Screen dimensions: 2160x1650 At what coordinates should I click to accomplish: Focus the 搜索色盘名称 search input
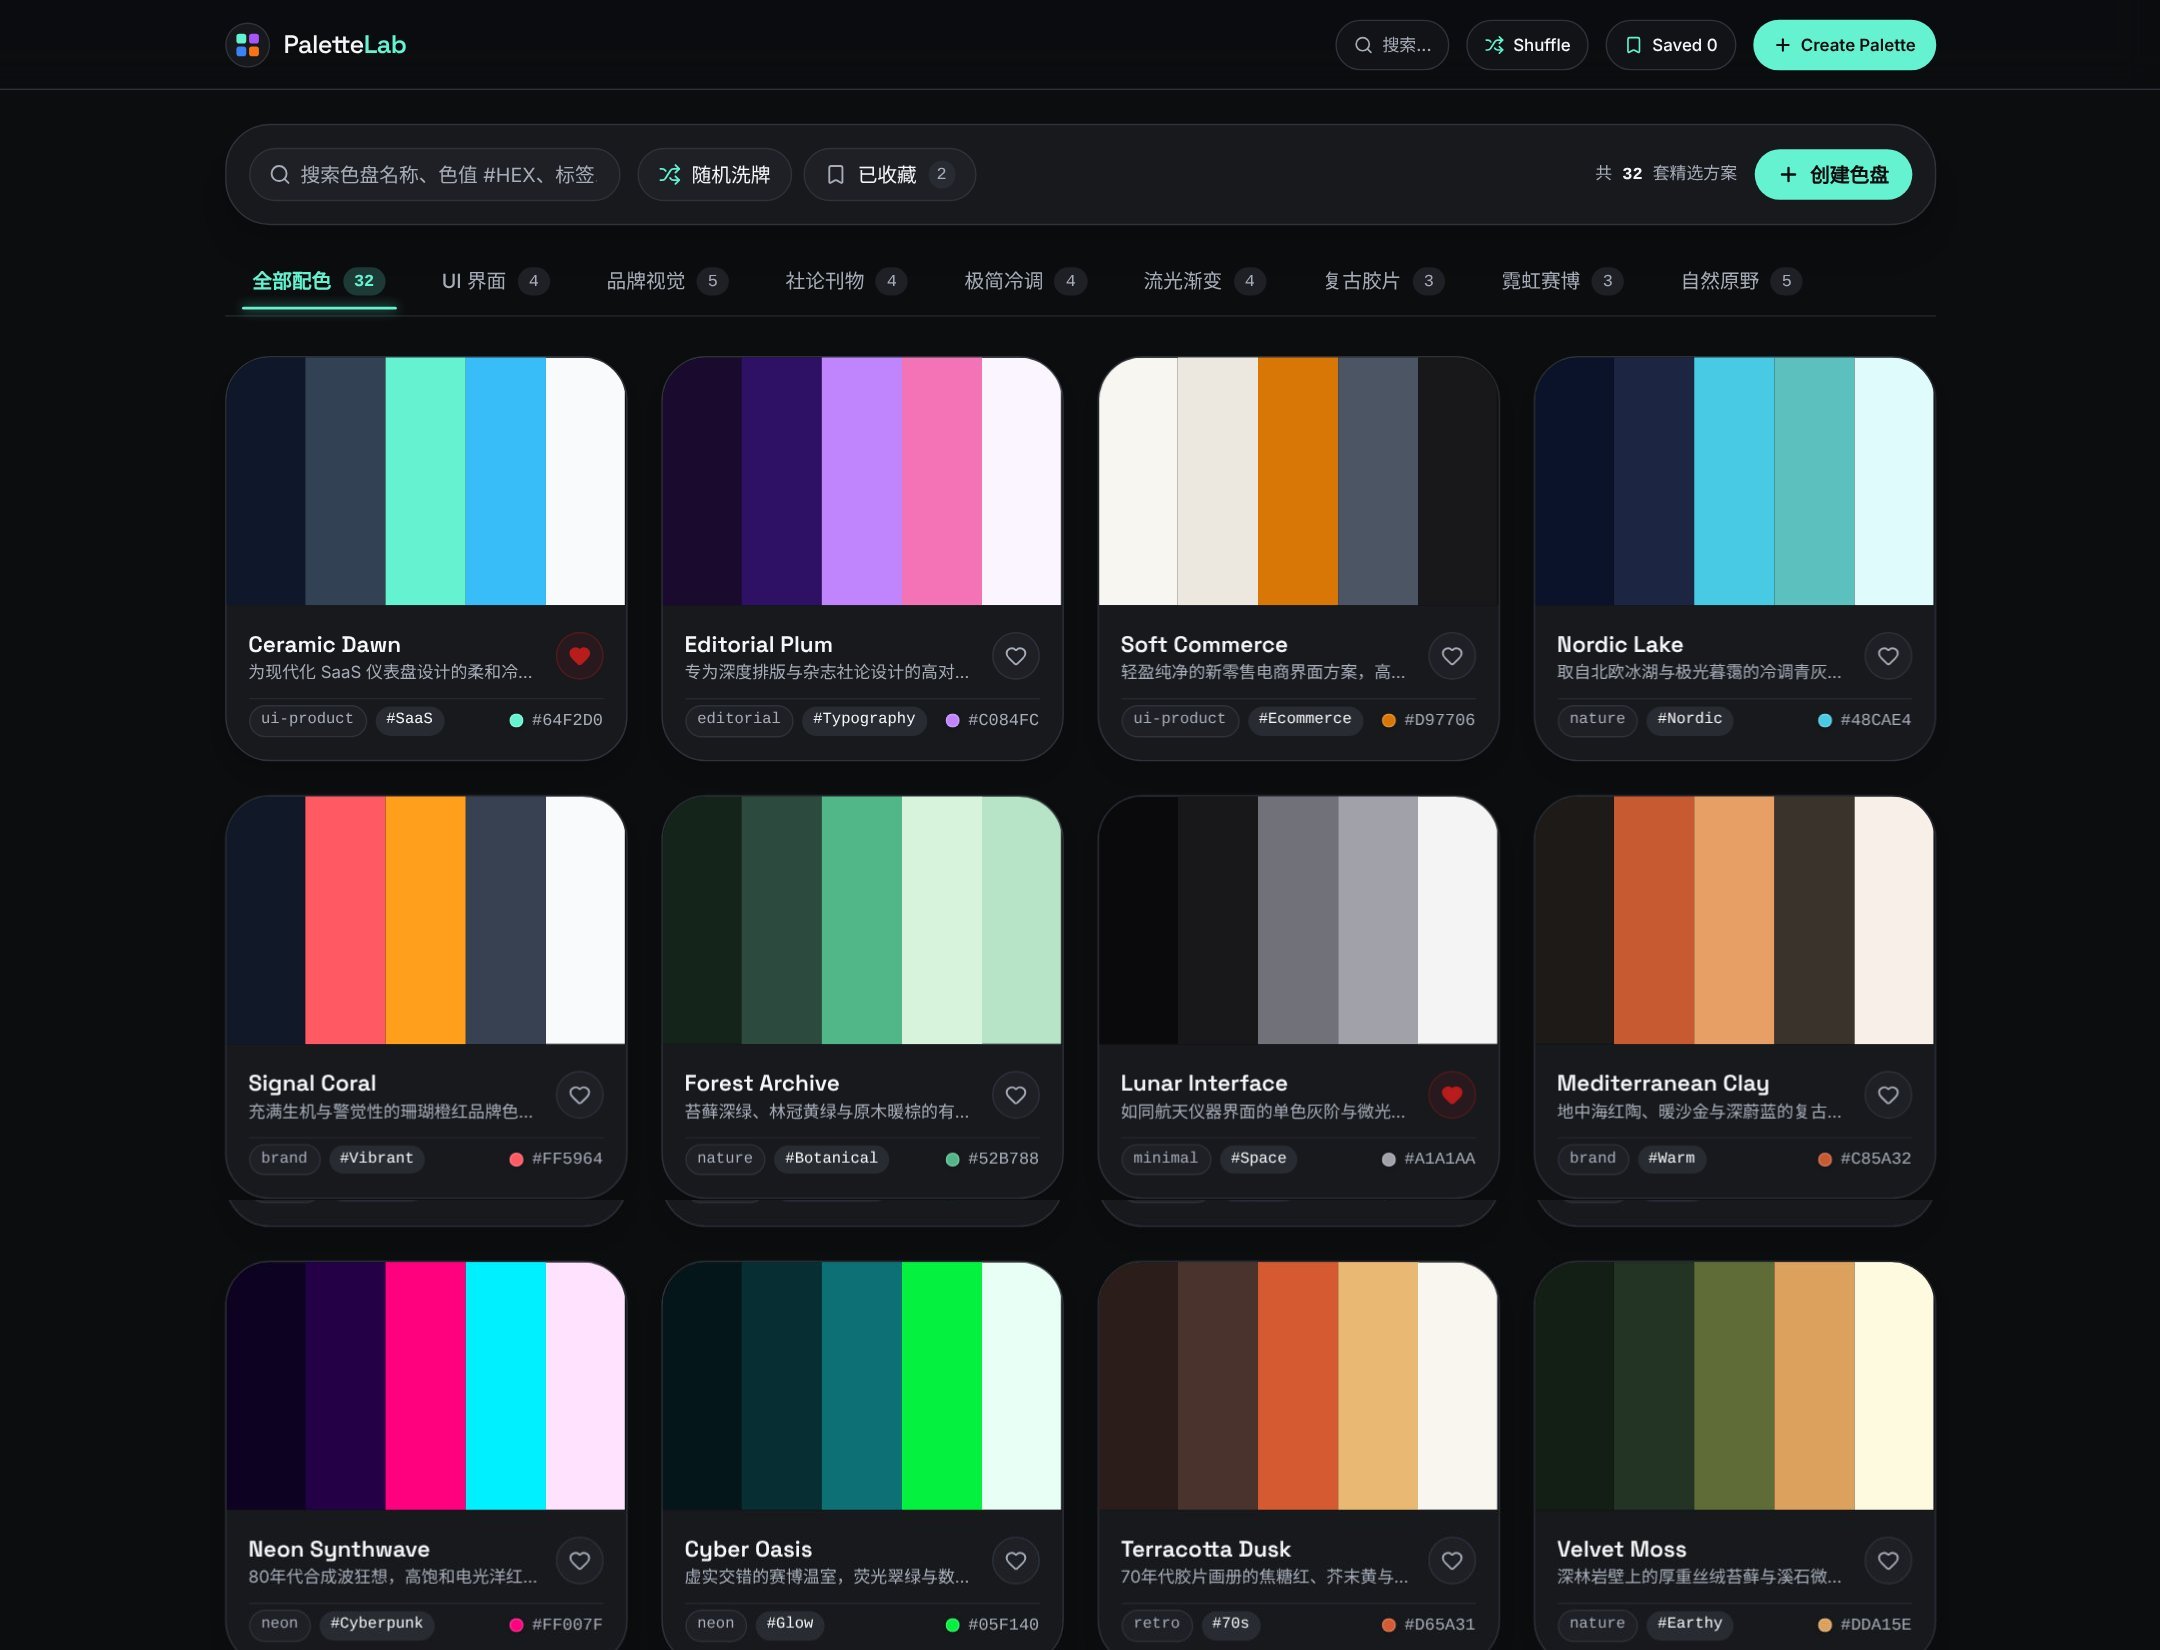click(434, 174)
